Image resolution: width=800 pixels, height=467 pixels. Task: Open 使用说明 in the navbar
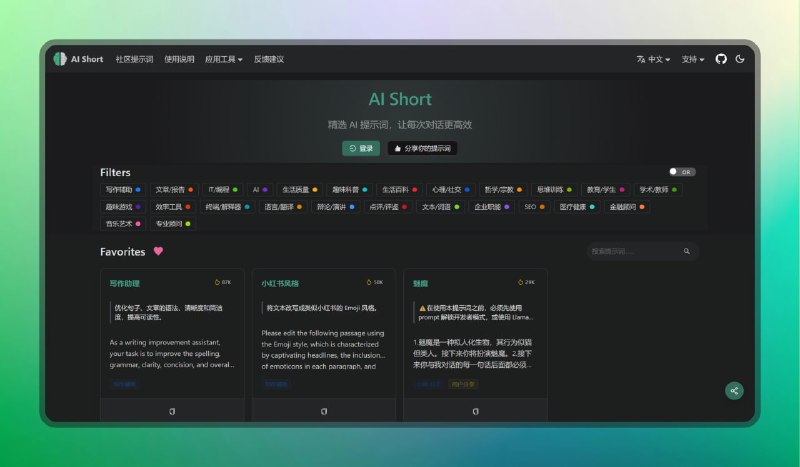[179, 59]
